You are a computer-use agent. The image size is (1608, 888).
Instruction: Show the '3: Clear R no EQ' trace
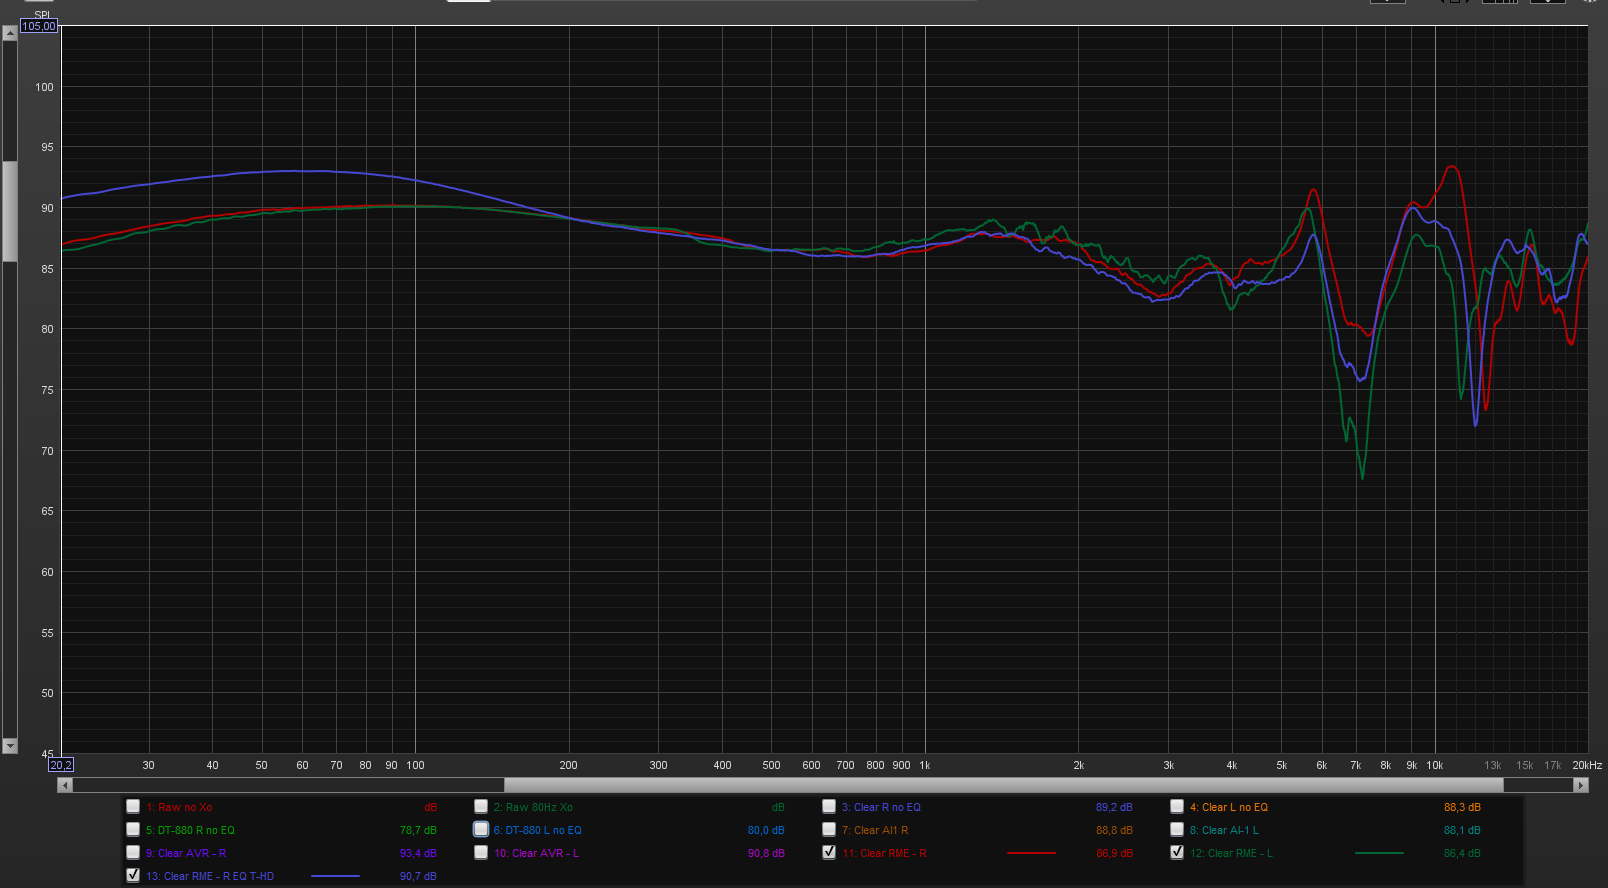click(x=829, y=806)
